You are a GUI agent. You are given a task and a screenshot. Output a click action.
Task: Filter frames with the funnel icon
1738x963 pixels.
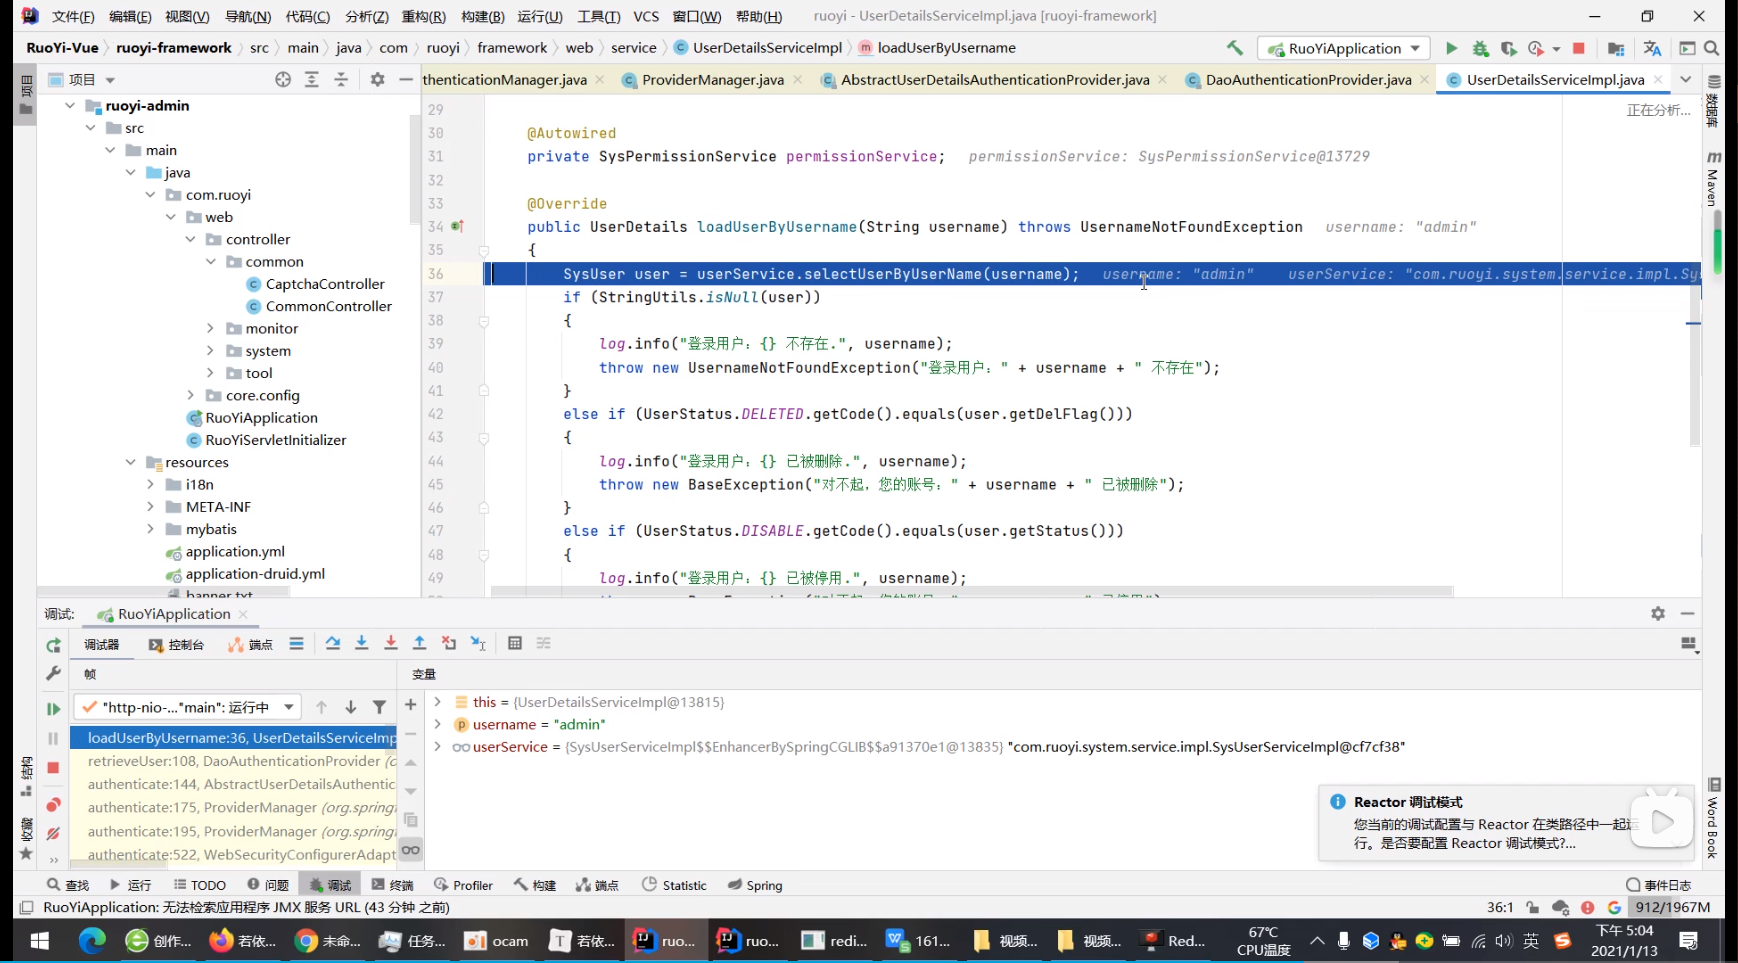[x=380, y=707]
